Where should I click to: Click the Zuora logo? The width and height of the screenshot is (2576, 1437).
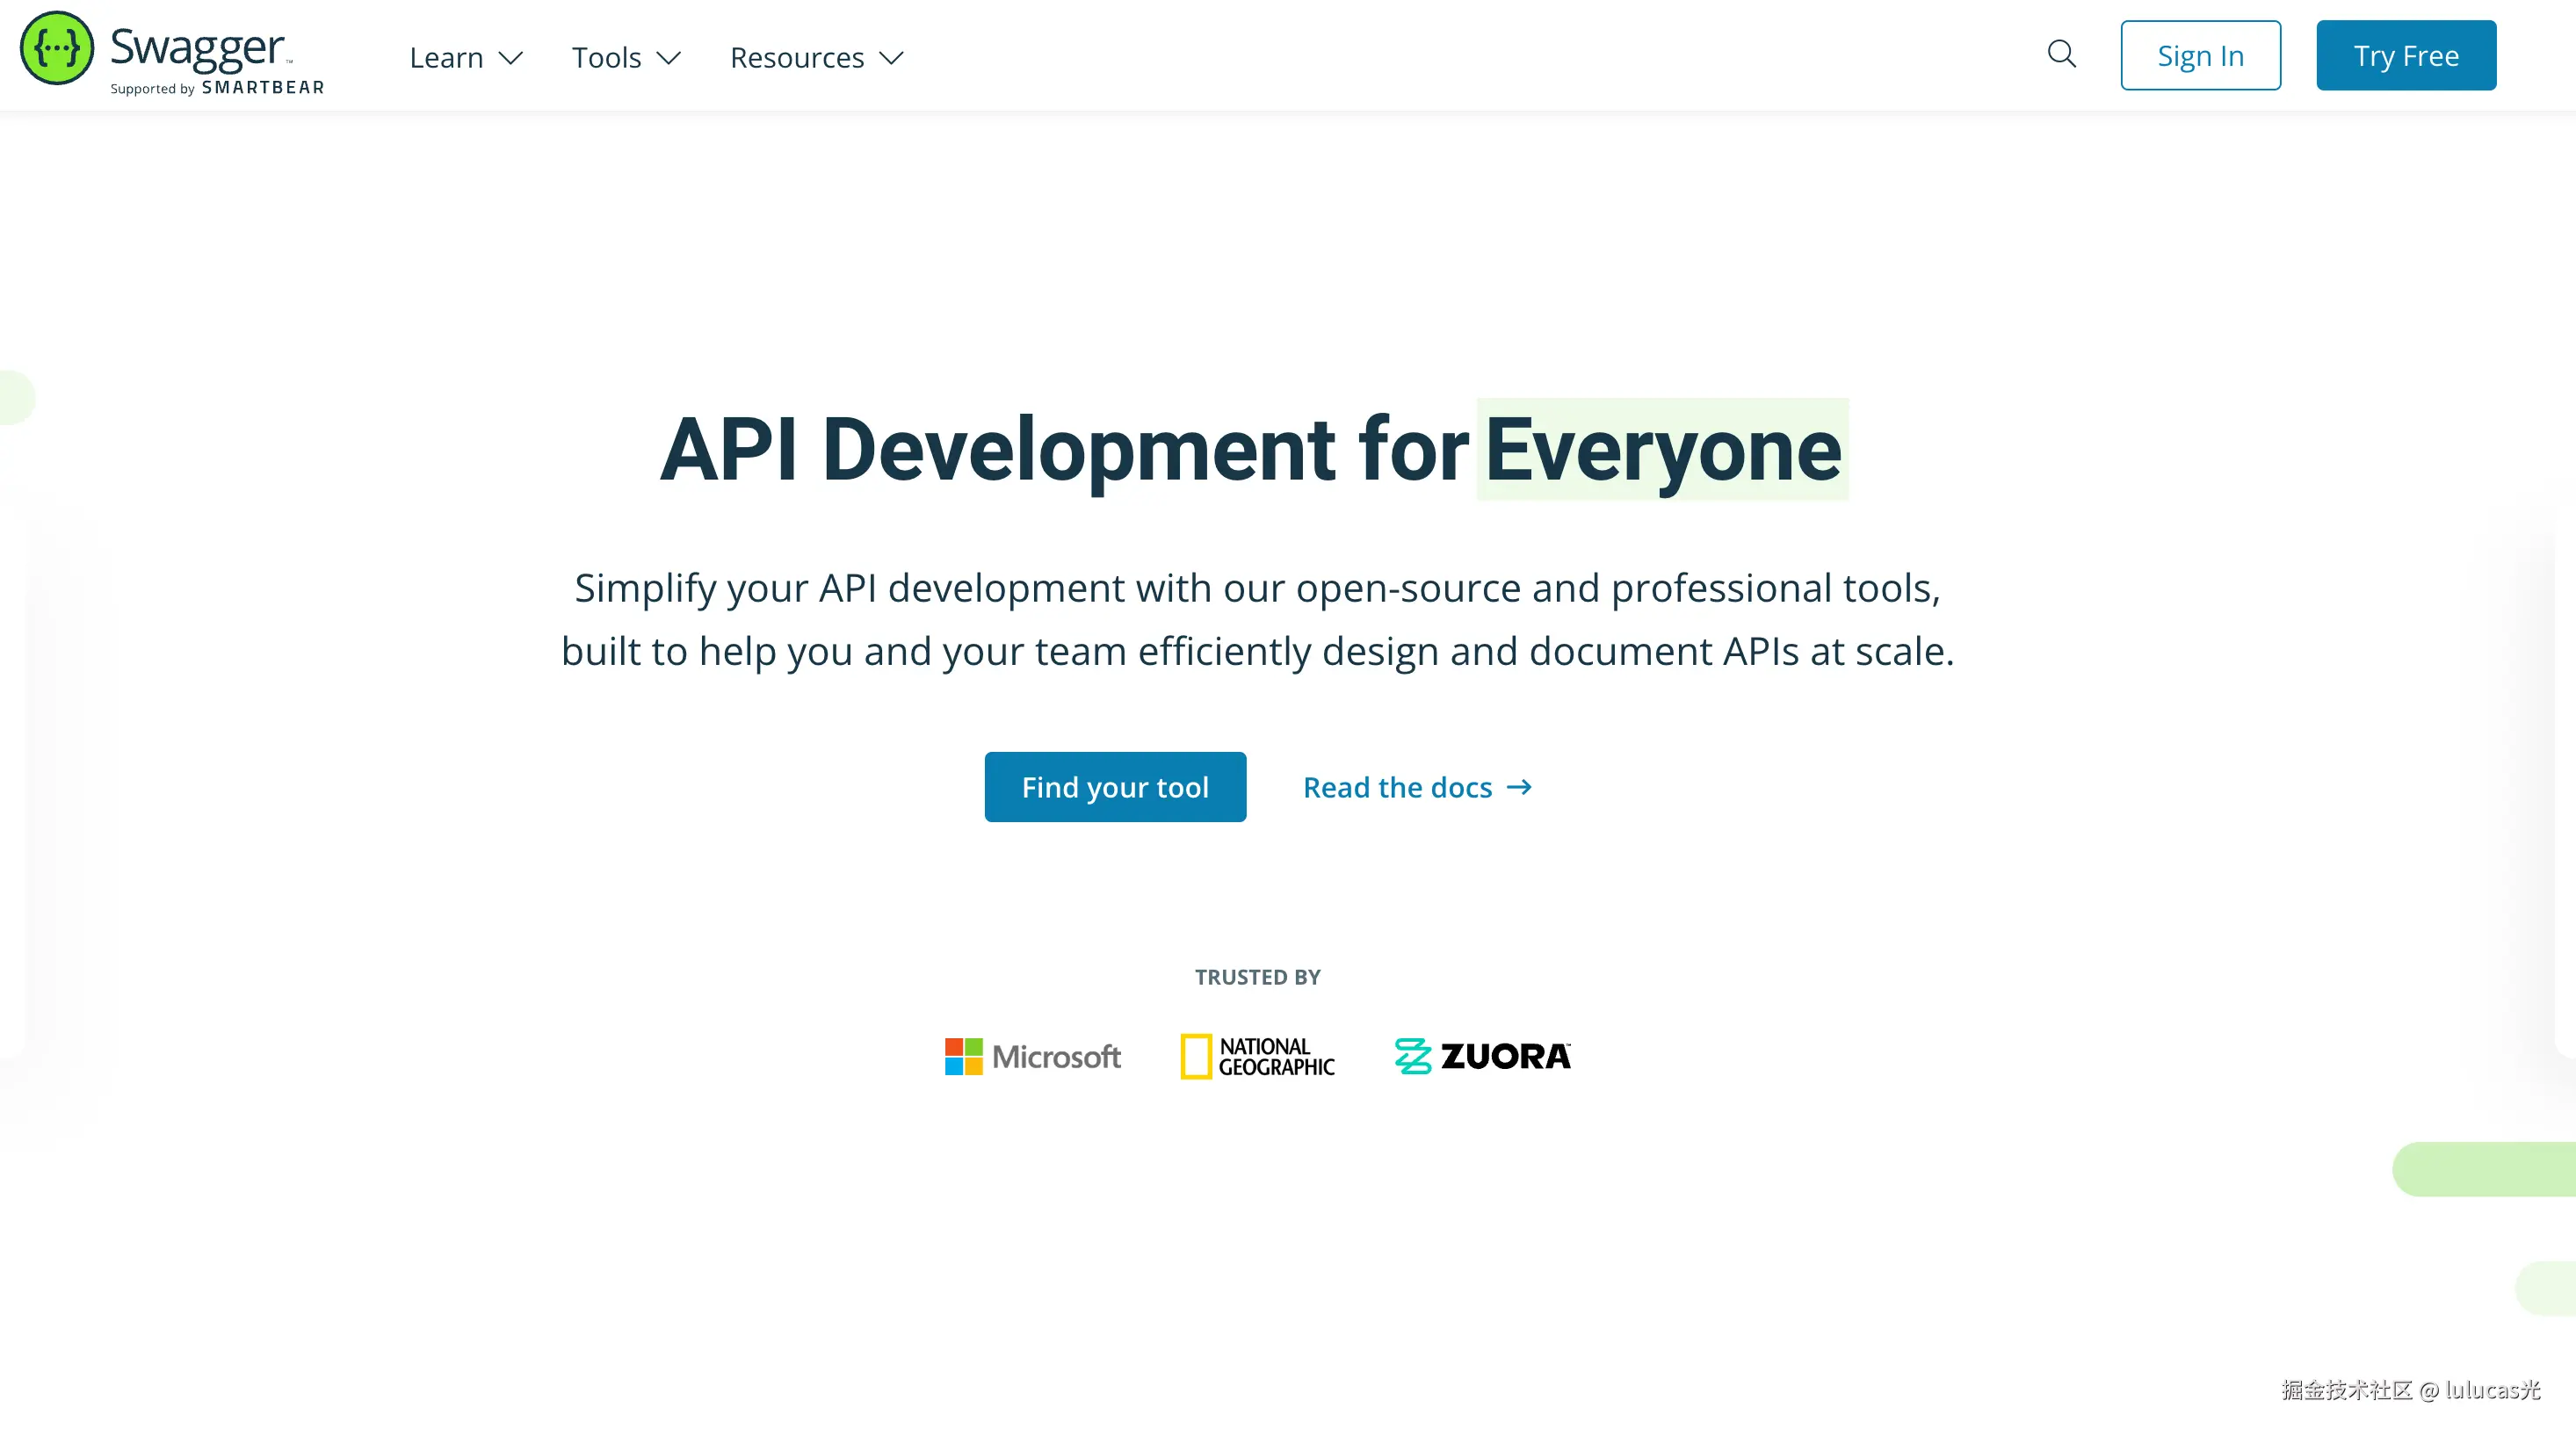click(x=1482, y=1056)
